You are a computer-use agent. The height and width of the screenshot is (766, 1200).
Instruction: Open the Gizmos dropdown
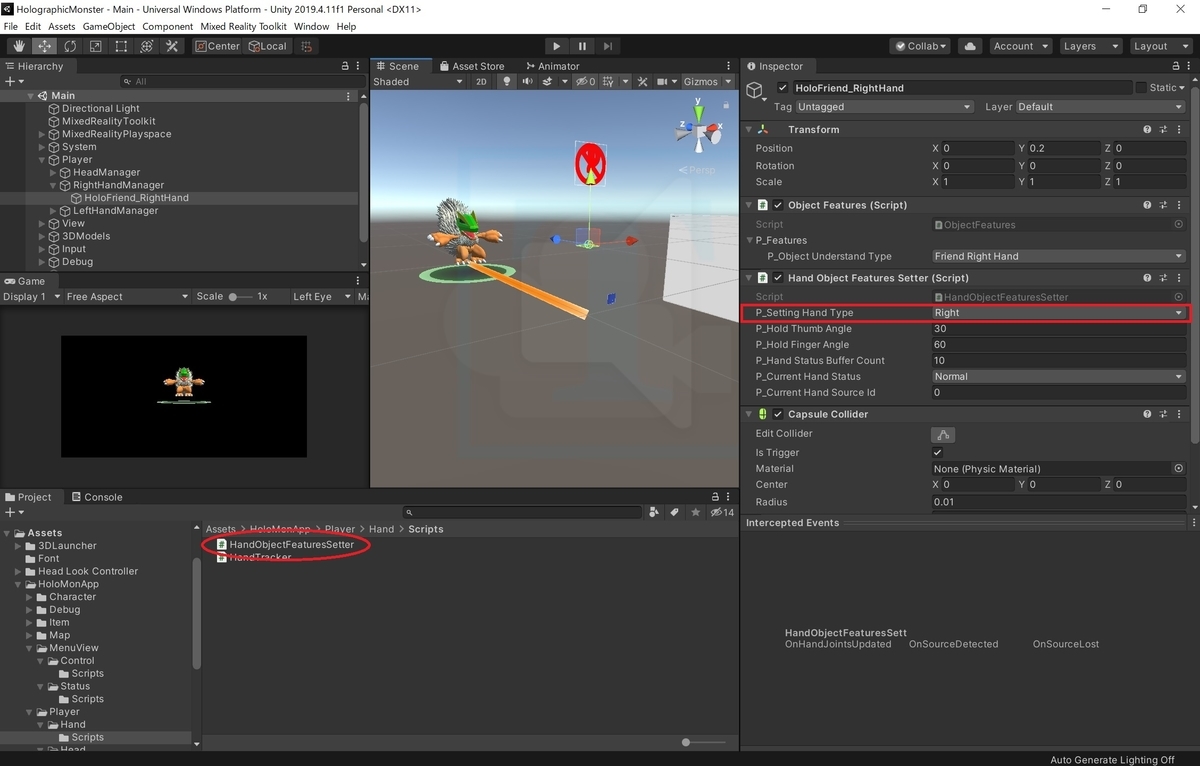pos(707,82)
